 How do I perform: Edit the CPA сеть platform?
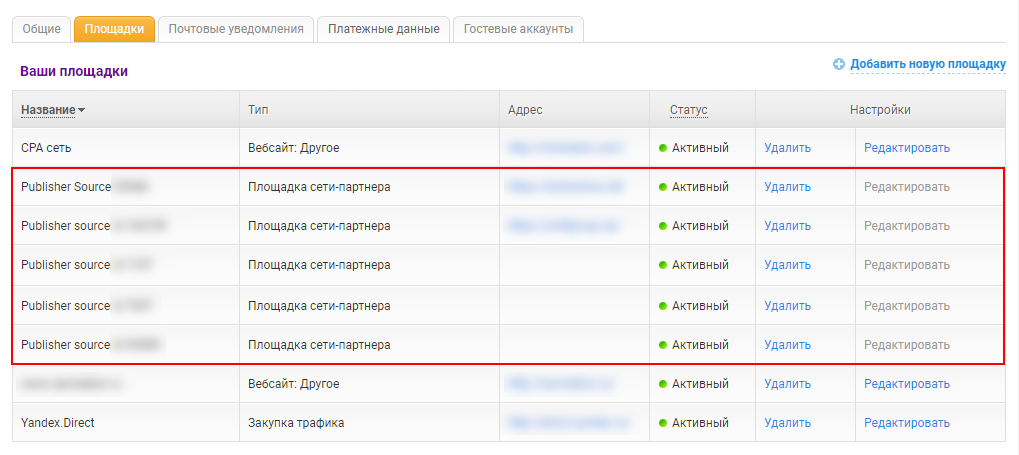(x=906, y=148)
